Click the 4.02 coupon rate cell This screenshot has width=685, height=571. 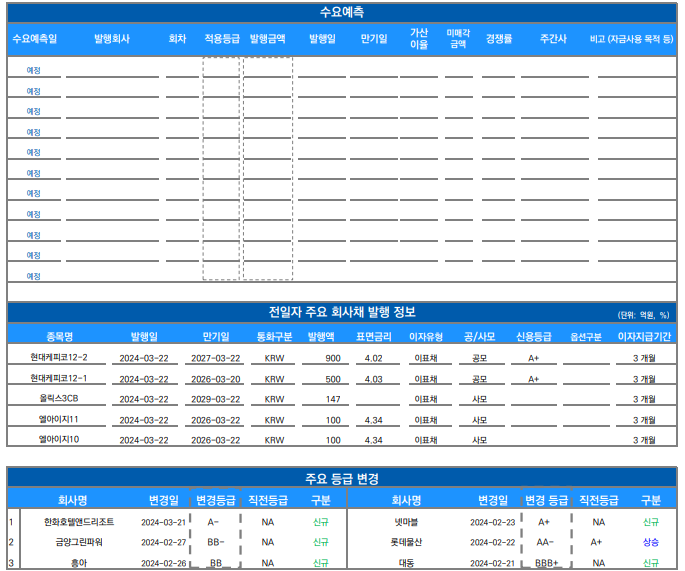click(374, 358)
